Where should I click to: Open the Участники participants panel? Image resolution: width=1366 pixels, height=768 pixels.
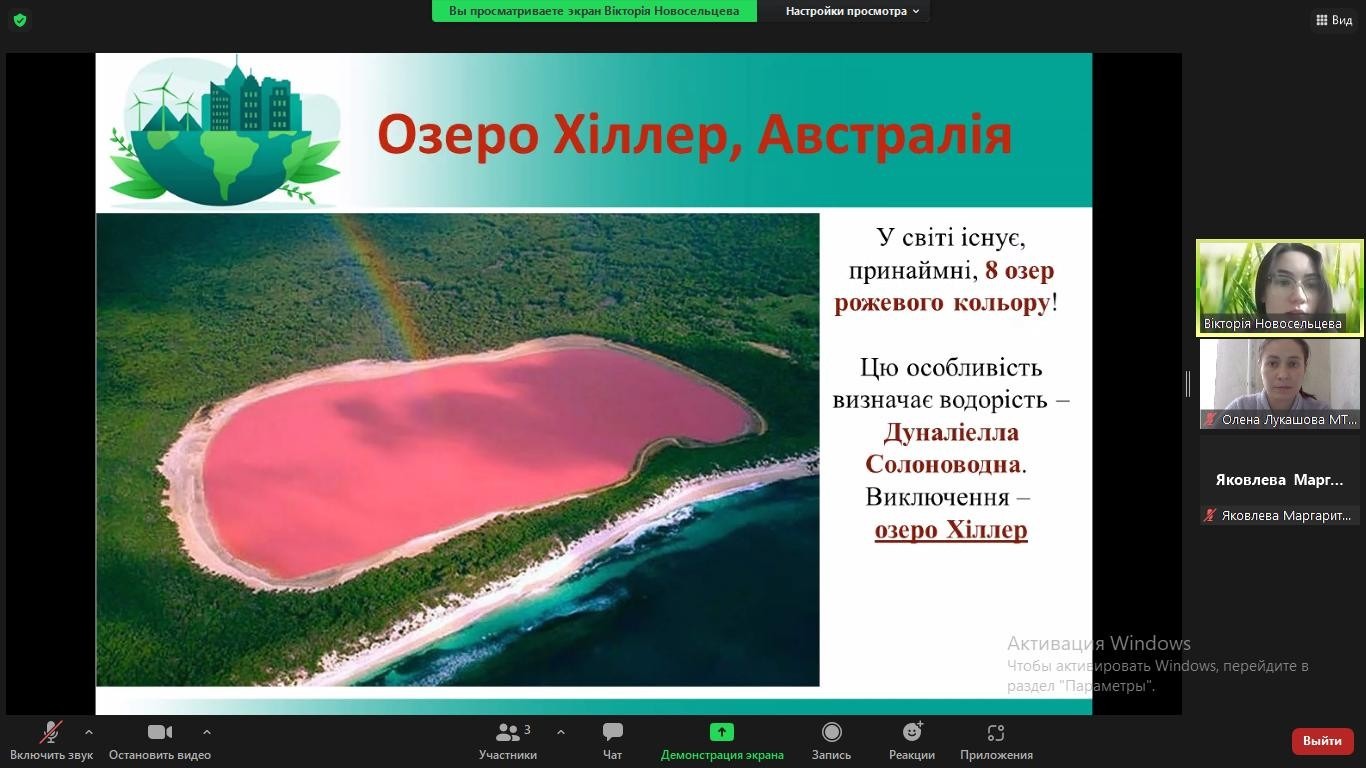pos(508,741)
